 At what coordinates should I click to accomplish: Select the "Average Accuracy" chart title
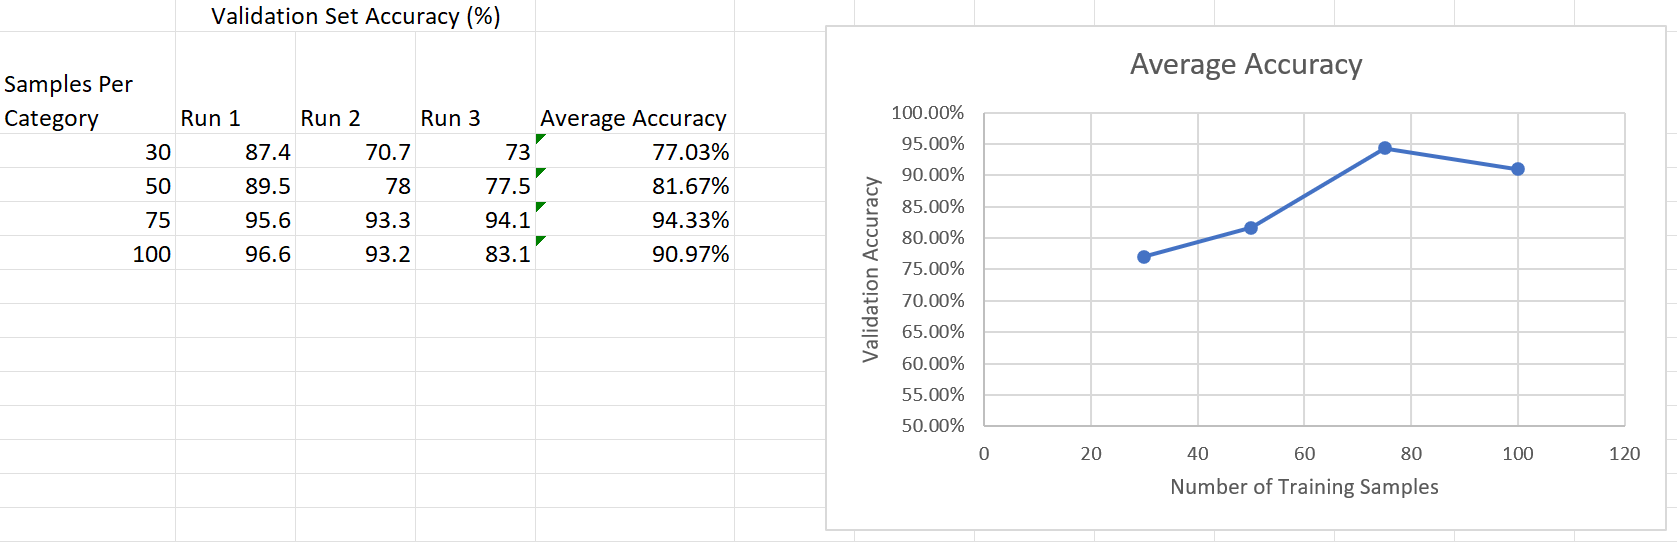(x=1245, y=64)
